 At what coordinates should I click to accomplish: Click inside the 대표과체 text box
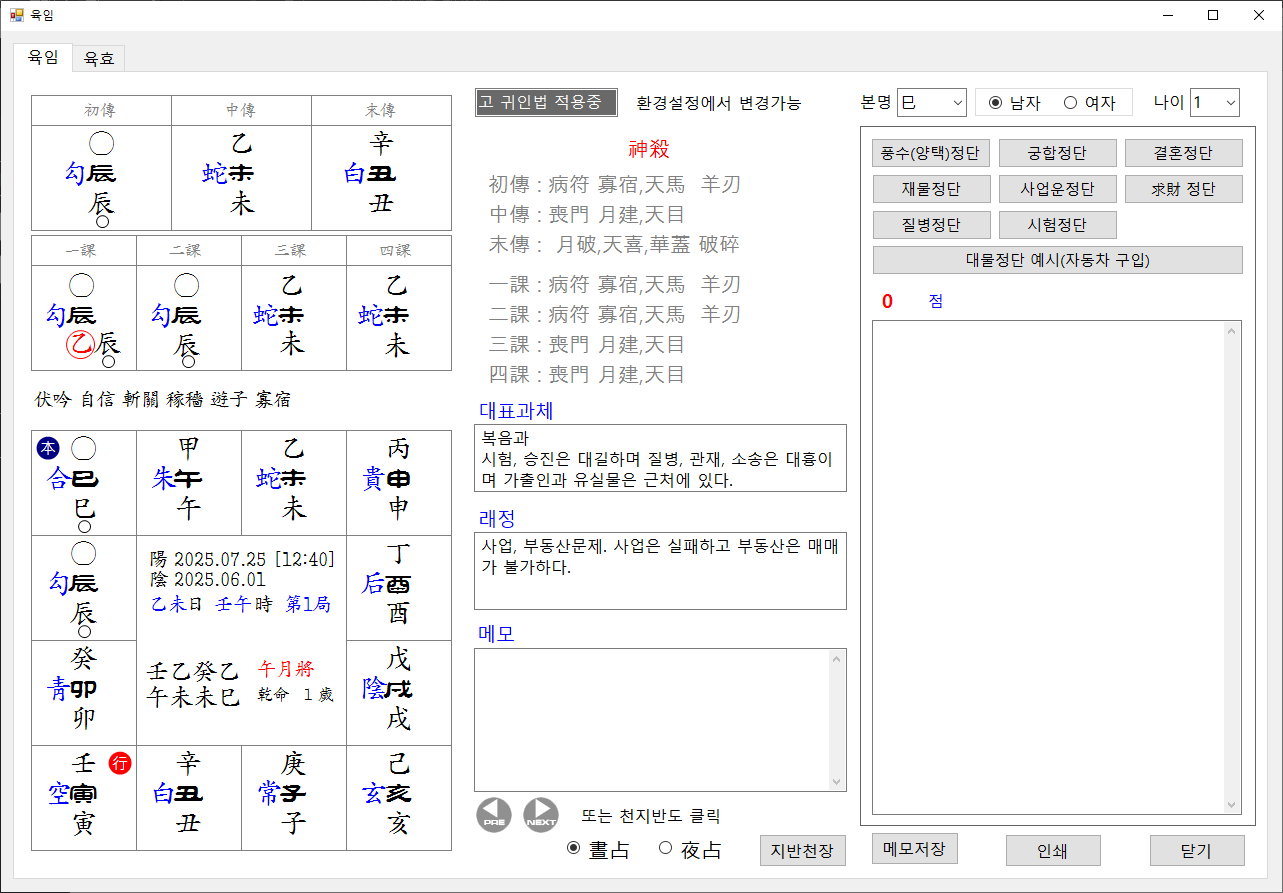click(660, 458)
